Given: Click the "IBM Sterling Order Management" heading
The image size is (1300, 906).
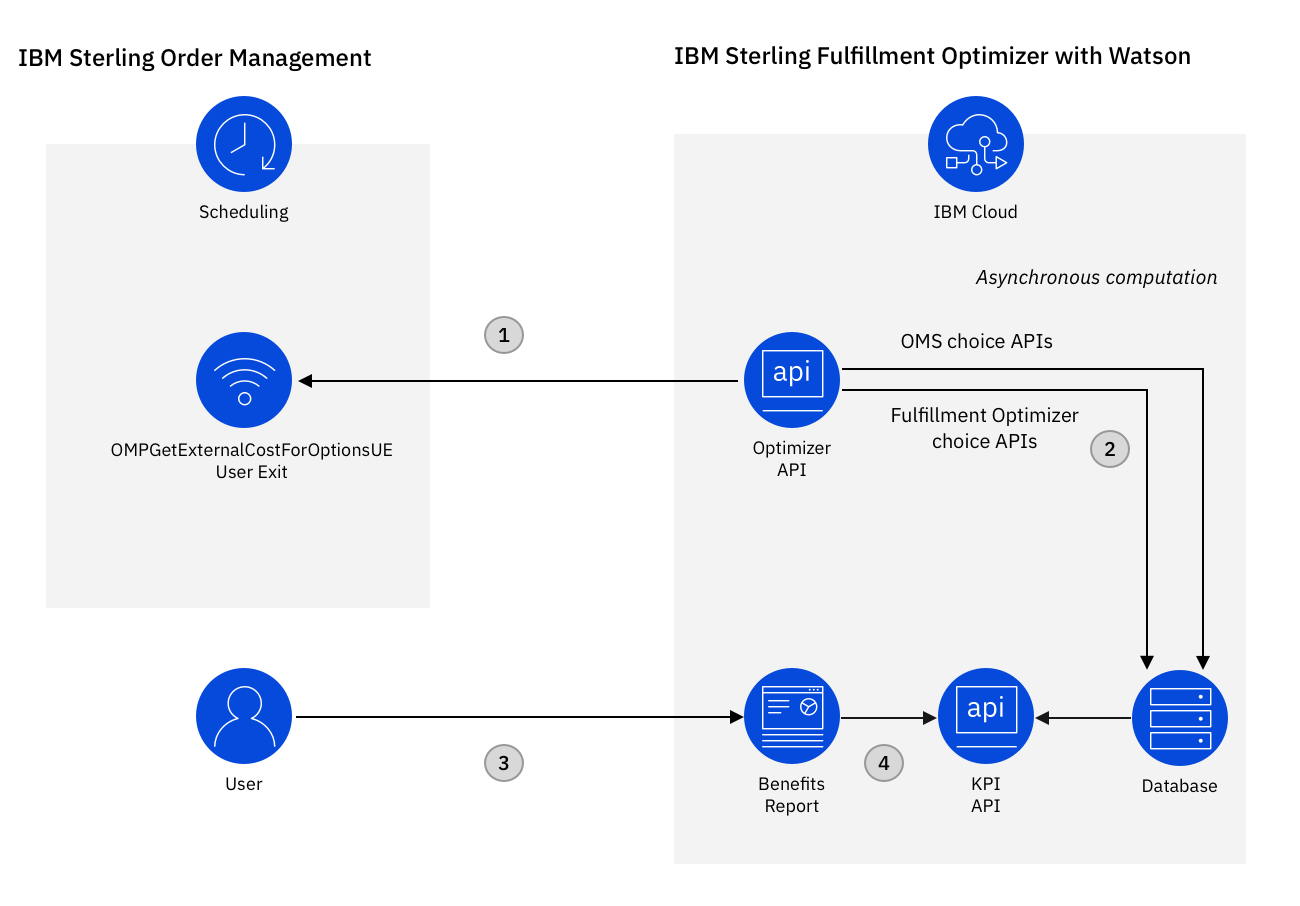Looking at the screenshot, I should pyautogui.click(x=195, y=58).
